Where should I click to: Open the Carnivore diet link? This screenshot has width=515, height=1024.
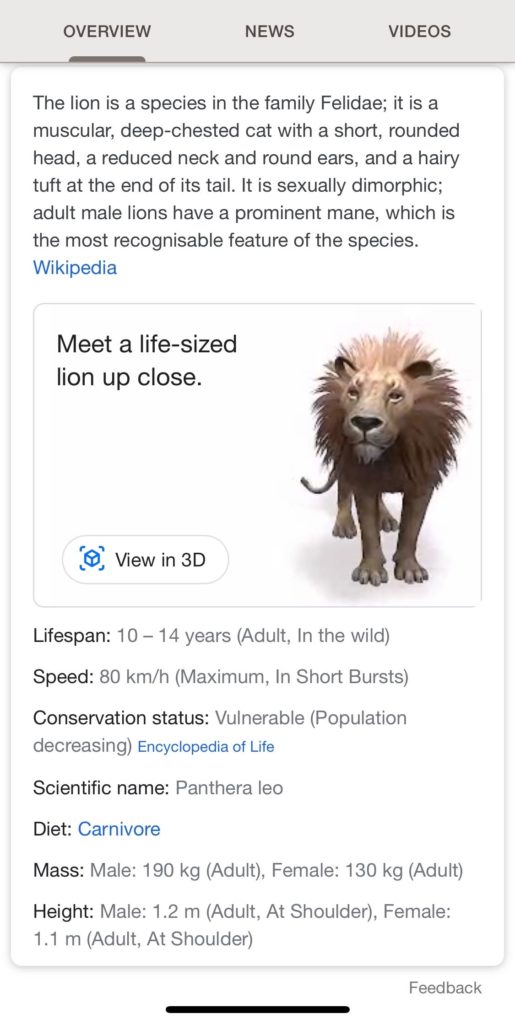pyautogui.click(x=119, y=829)
